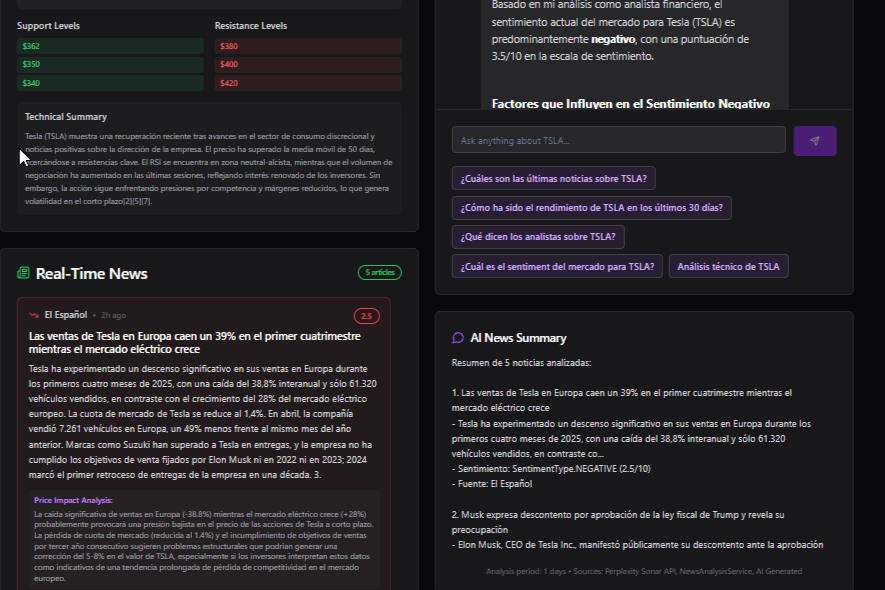Click 'Sentimiento: SentimentType.NEGATIVE (2.5/10)' line
This screenshot has width=885, height=590.
coord(551,469)
